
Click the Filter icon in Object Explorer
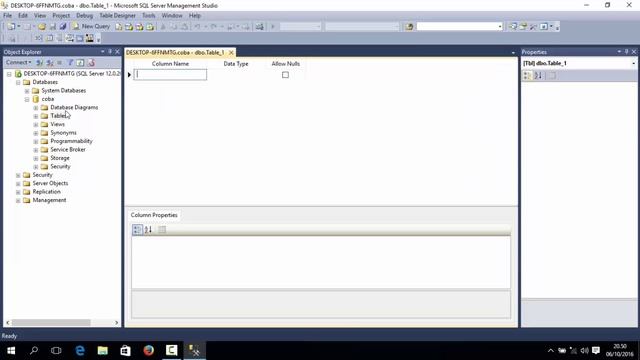pyautogui.click(x=70, y=62)
